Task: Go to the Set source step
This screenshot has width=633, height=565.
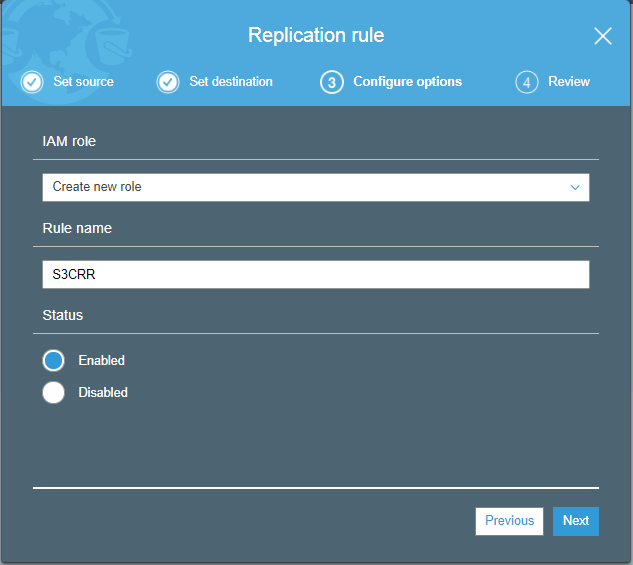Action: (x=84, y=82)
